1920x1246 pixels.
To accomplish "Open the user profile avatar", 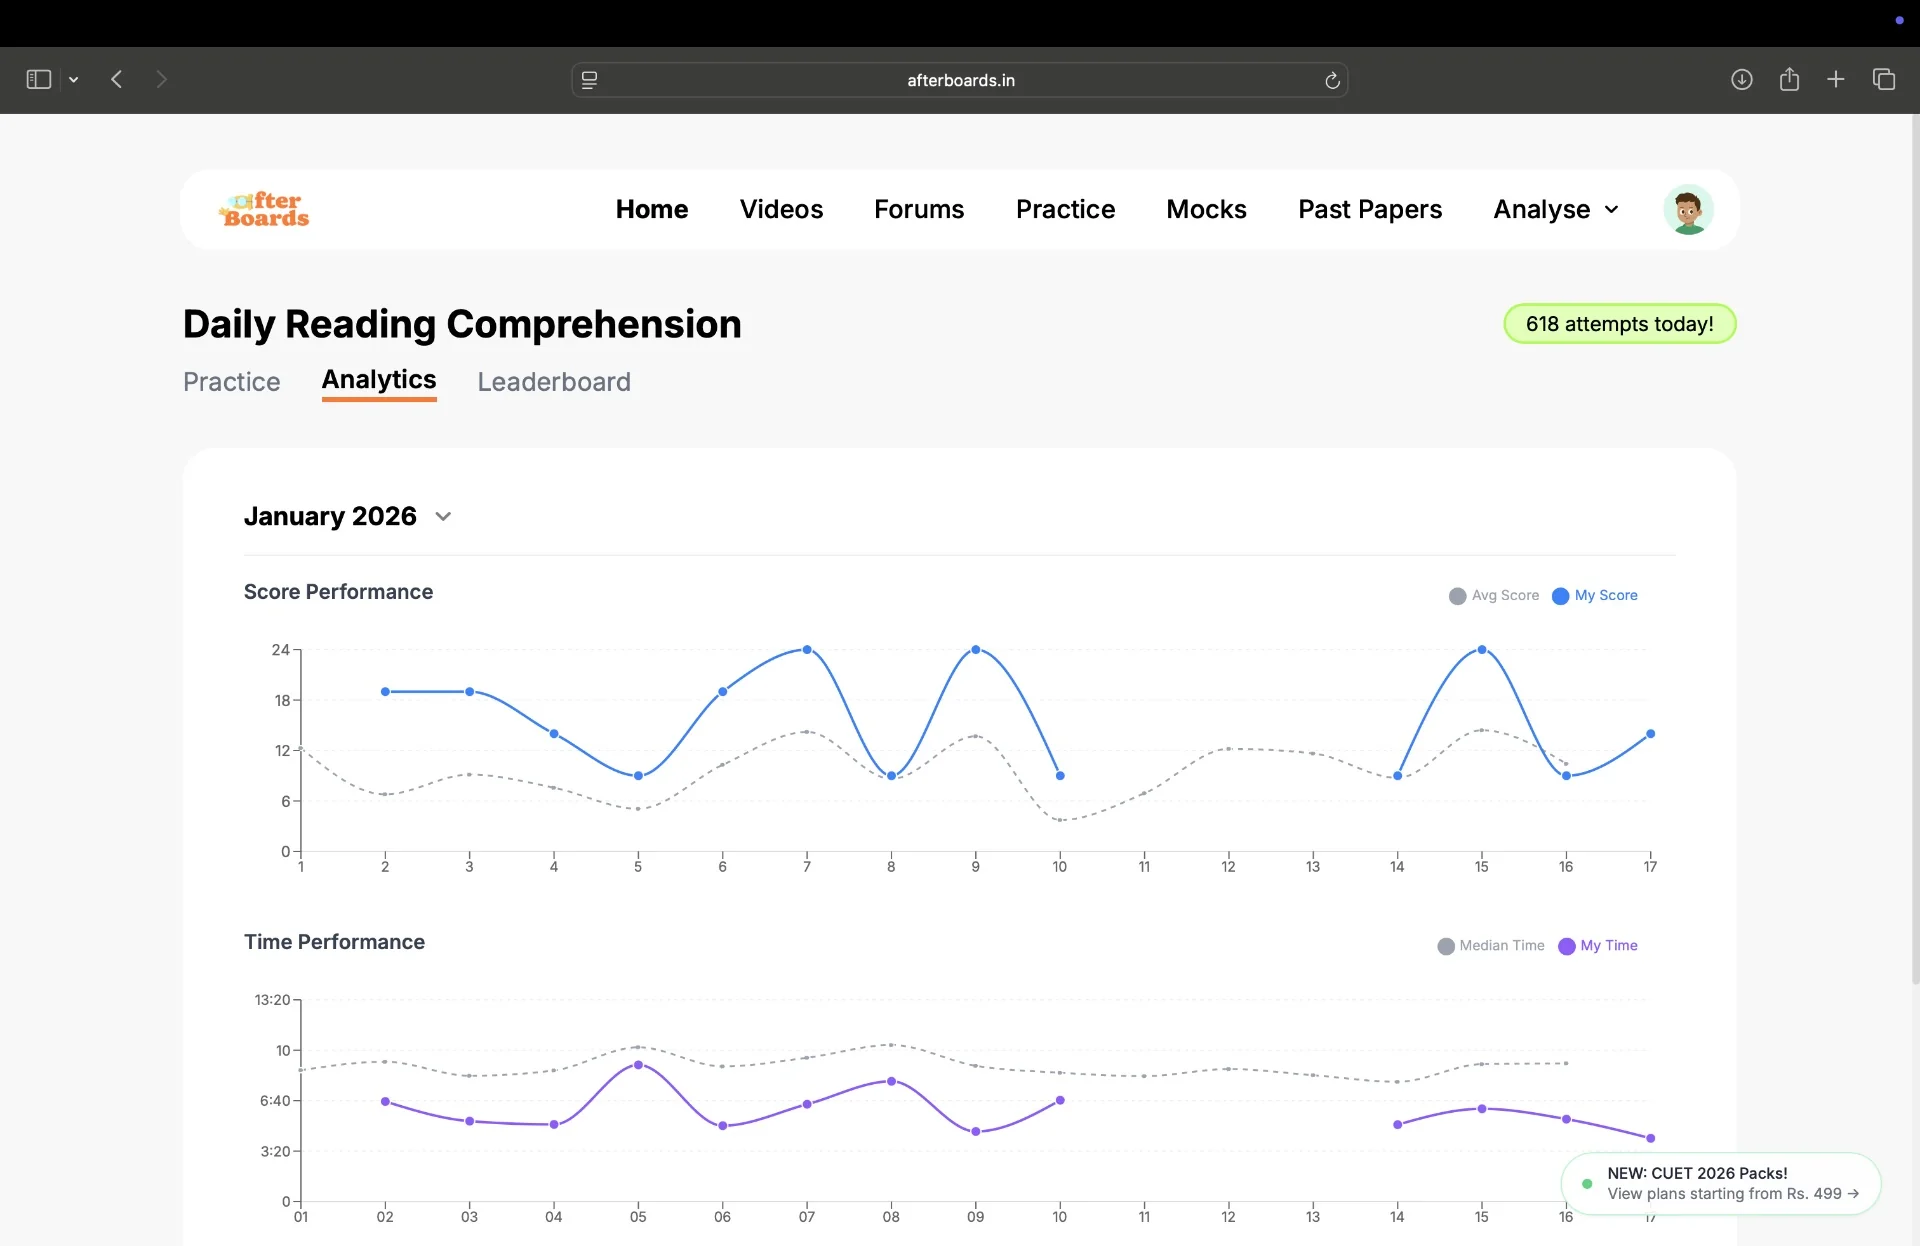I will pos(1688,209).
